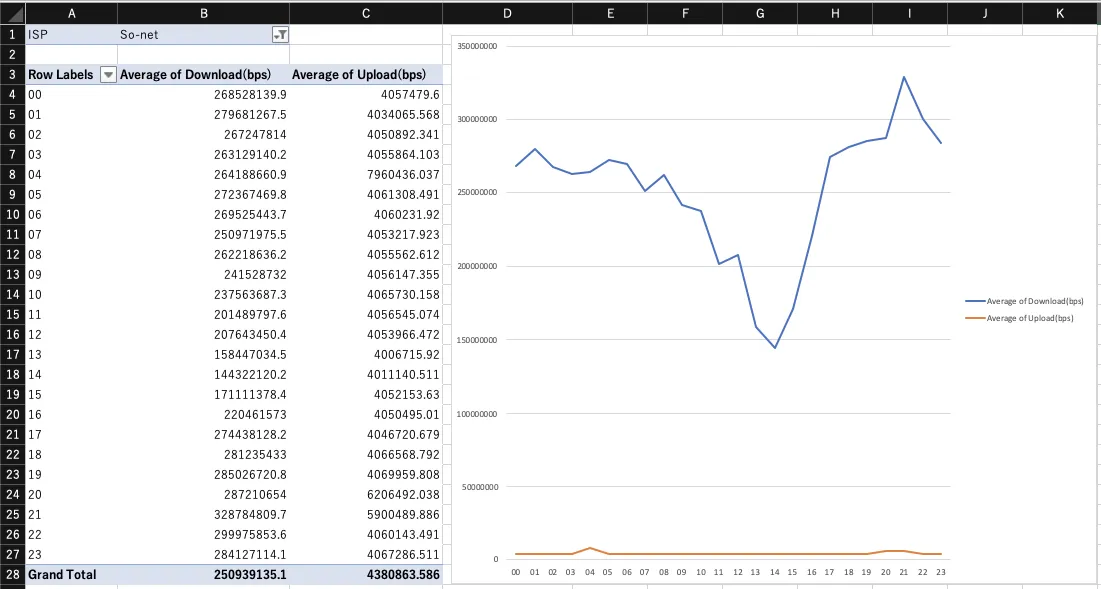
Task: Click the So-net filter value cell
Action: pos(190,34)
